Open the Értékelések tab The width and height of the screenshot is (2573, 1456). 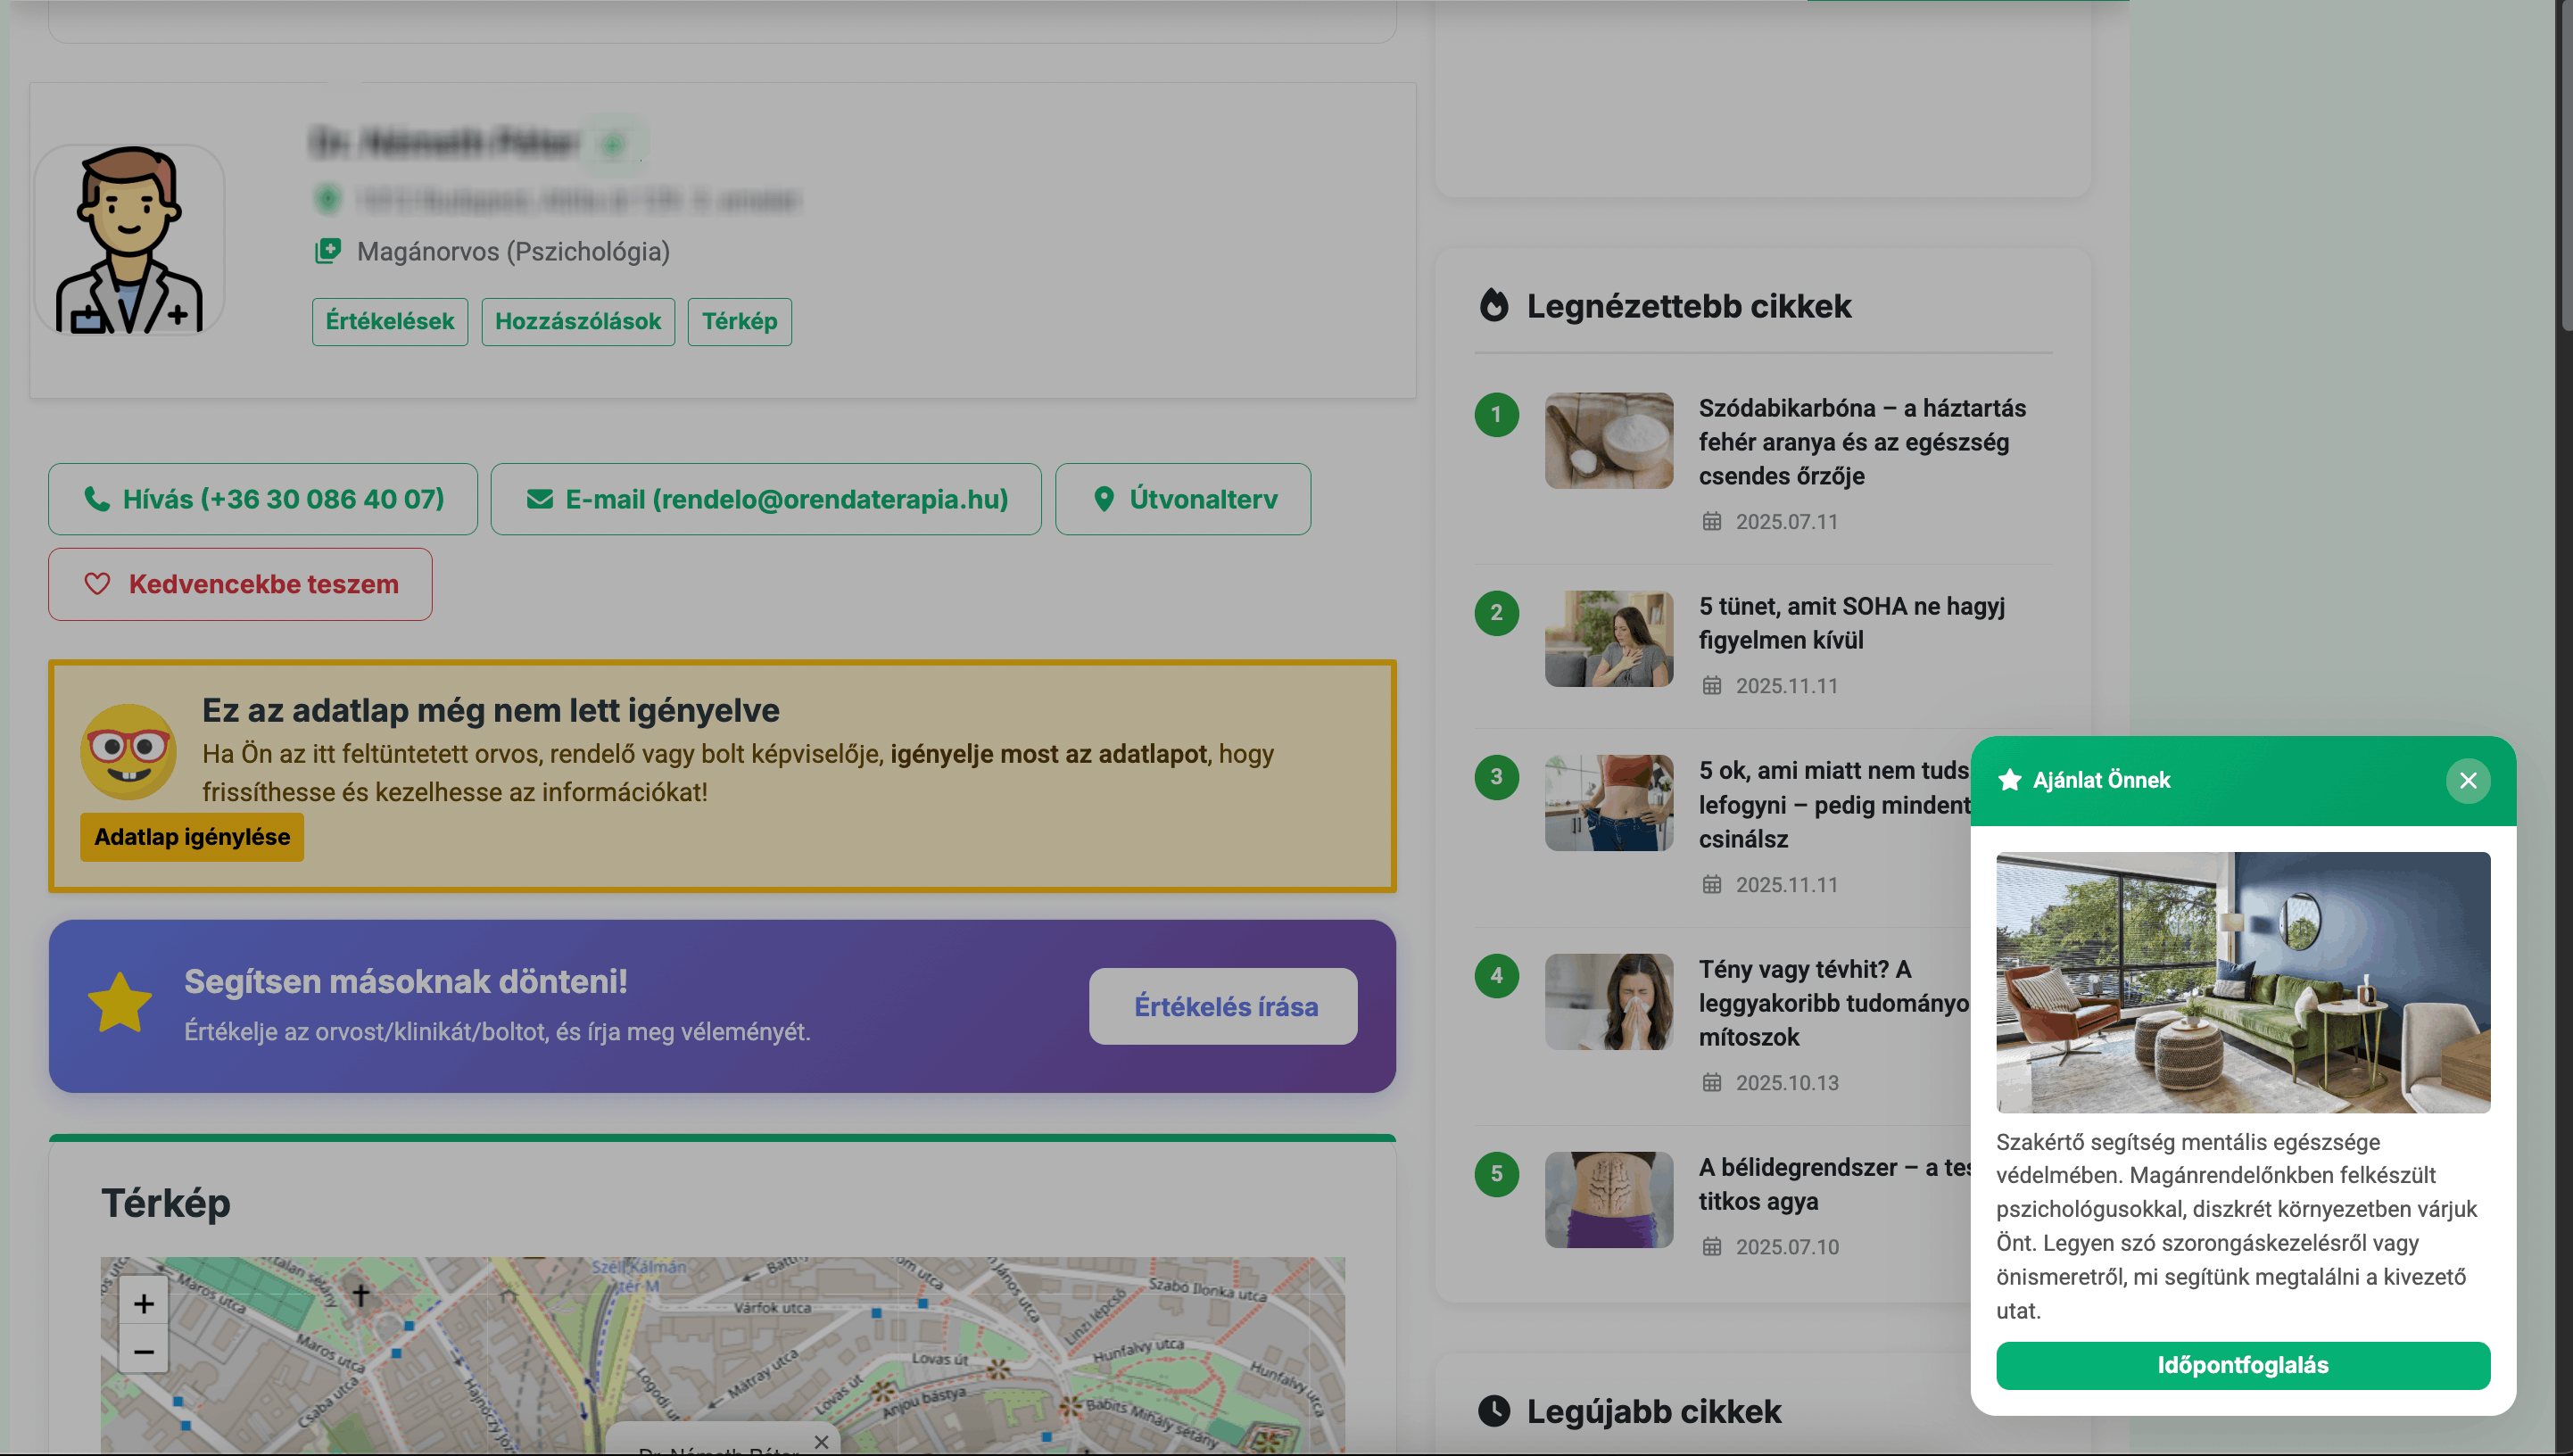[390, 322]
